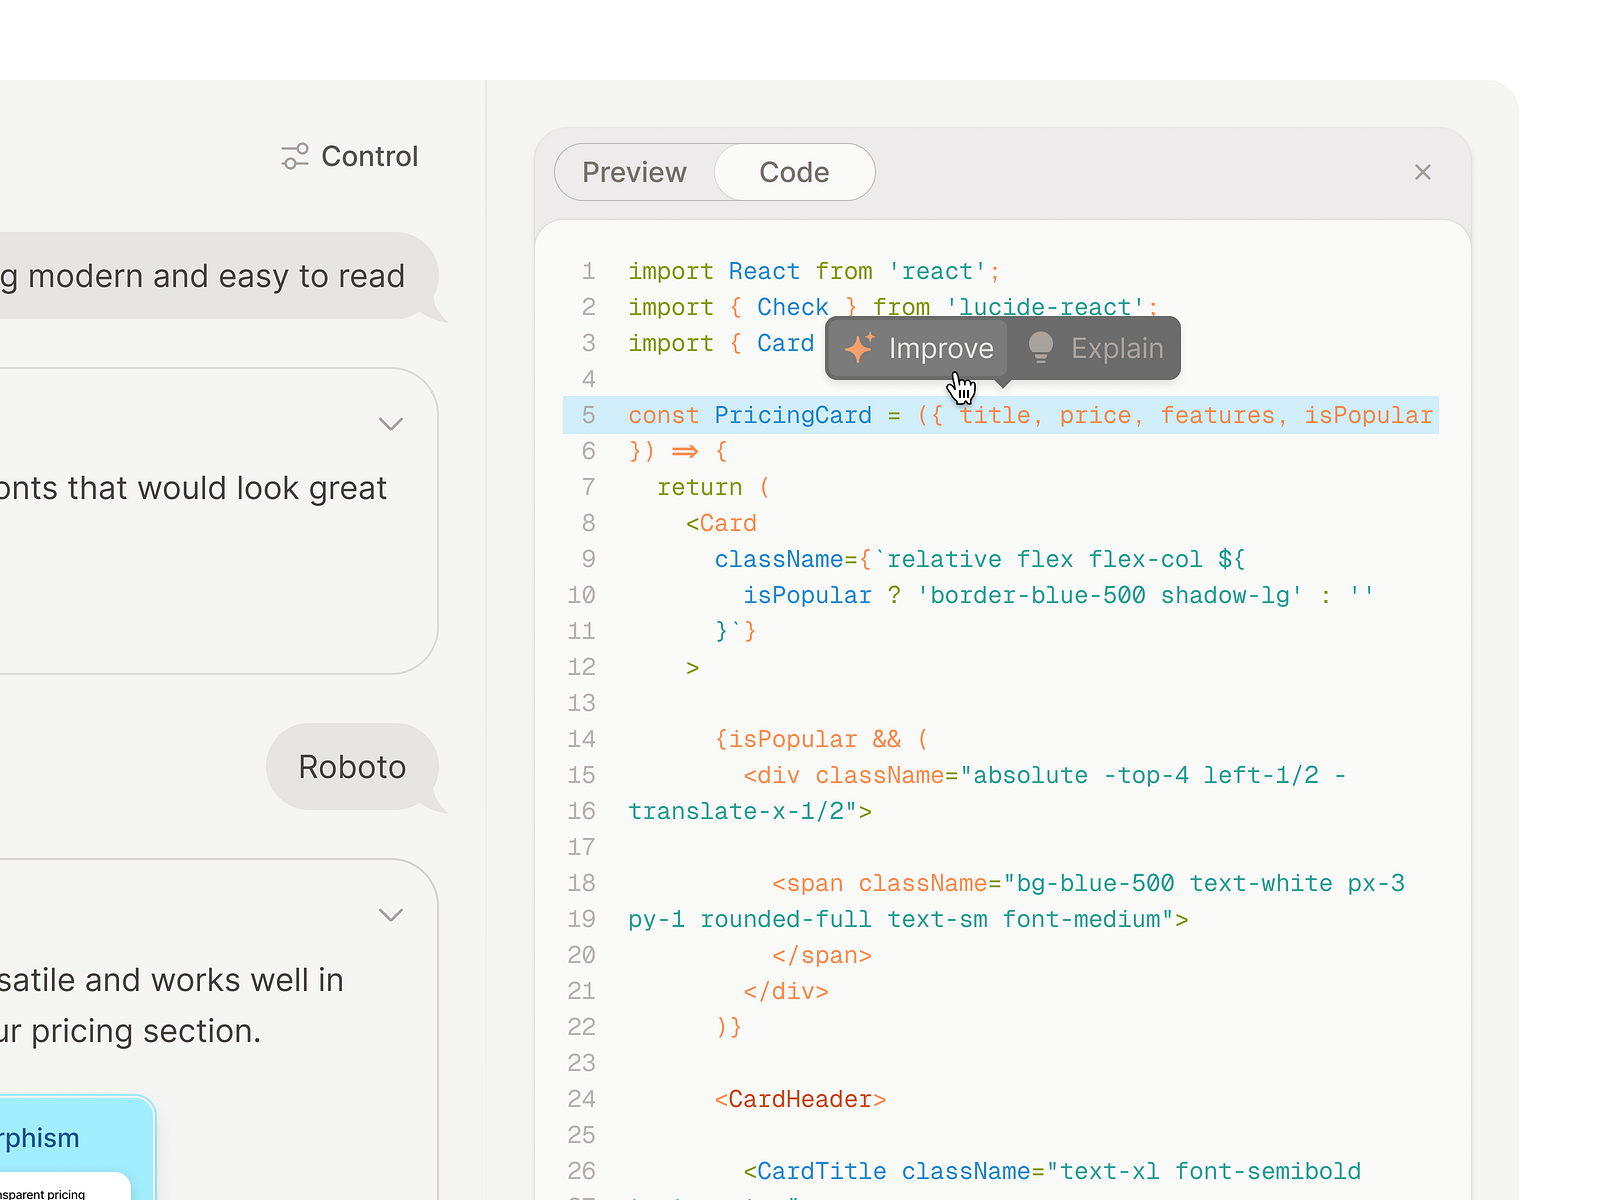Dismiss the code panel with the X icon

tap(1423, 172)
